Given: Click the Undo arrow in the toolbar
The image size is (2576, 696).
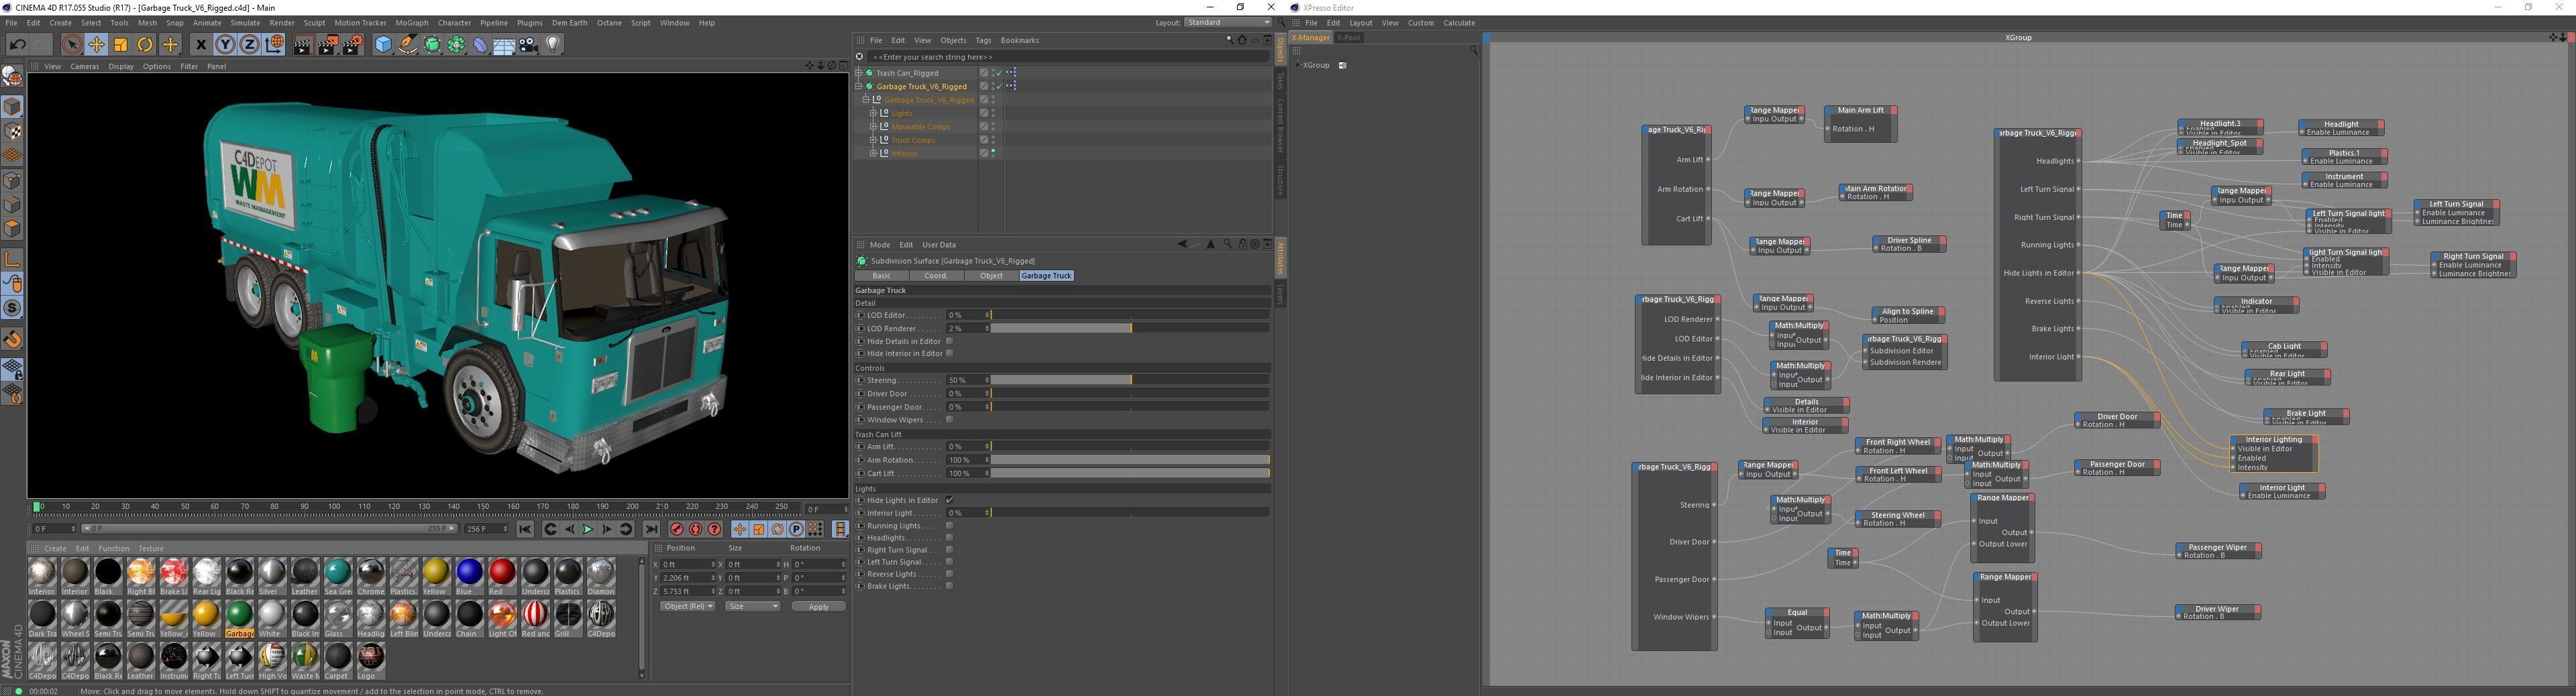Looking at the screenshot, I should point(17,44).
